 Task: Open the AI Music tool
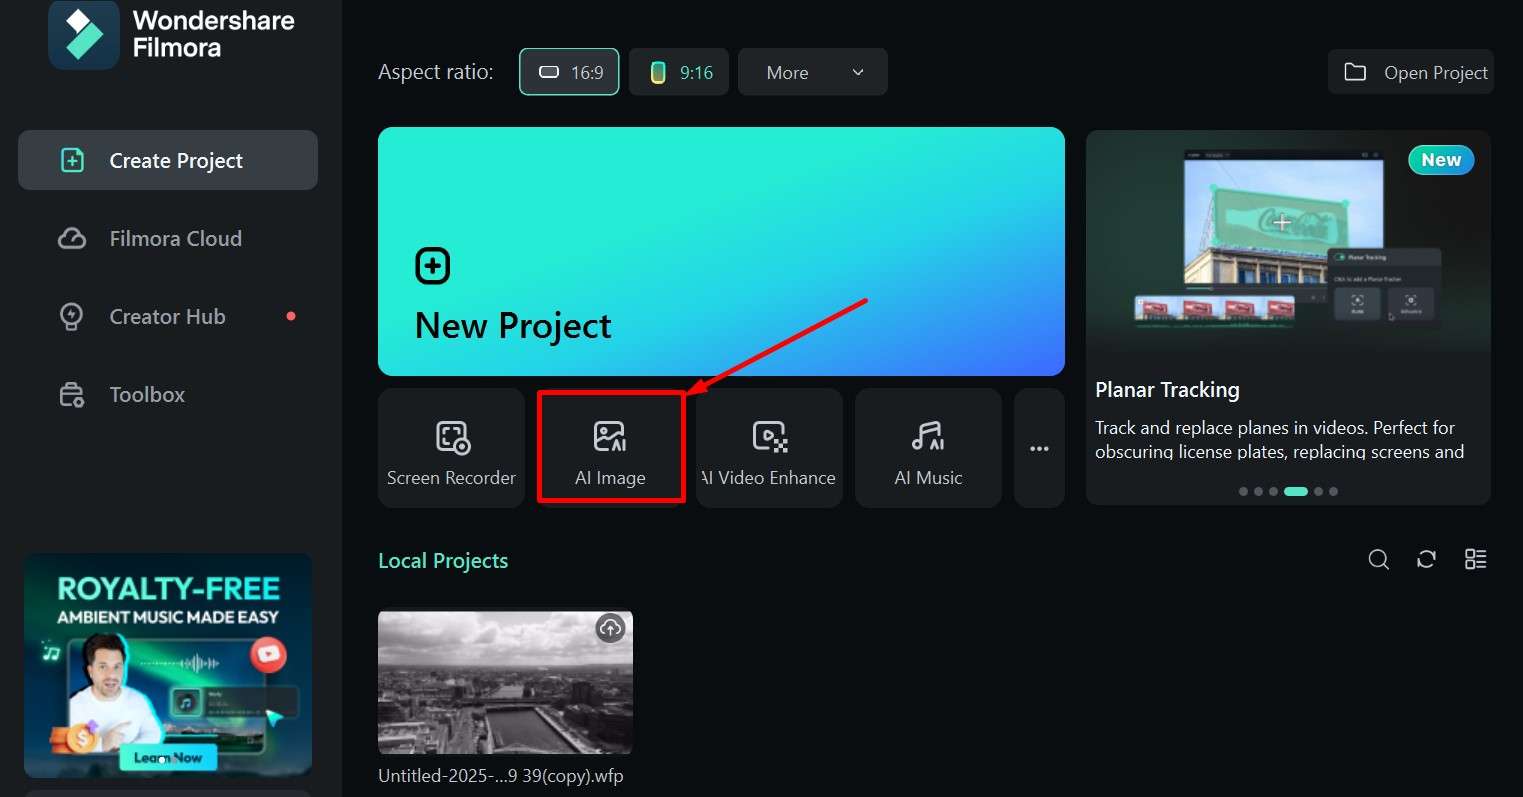(928, 448)
